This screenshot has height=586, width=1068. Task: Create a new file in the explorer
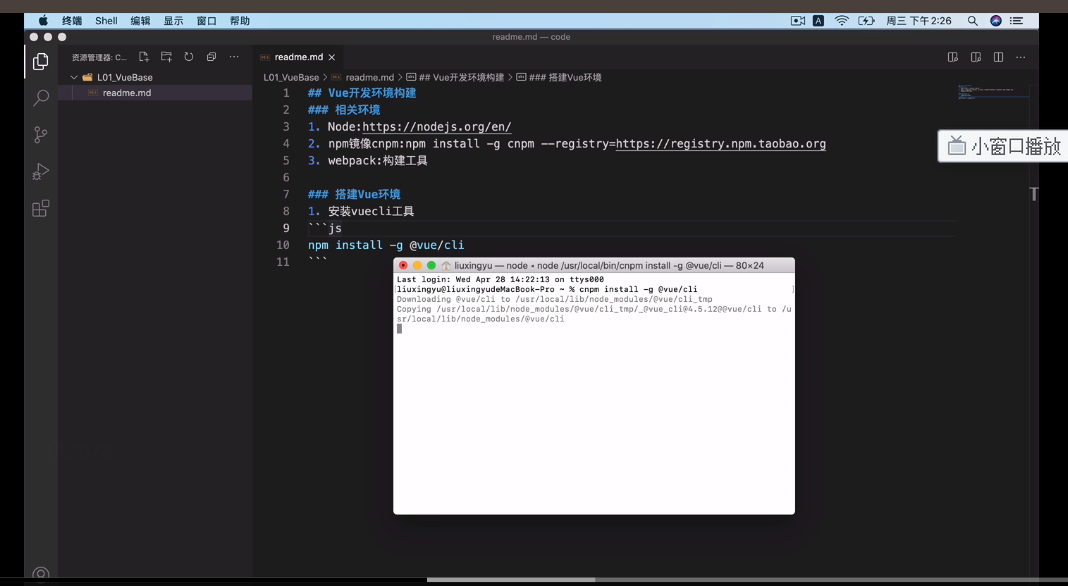pos(144,57)
